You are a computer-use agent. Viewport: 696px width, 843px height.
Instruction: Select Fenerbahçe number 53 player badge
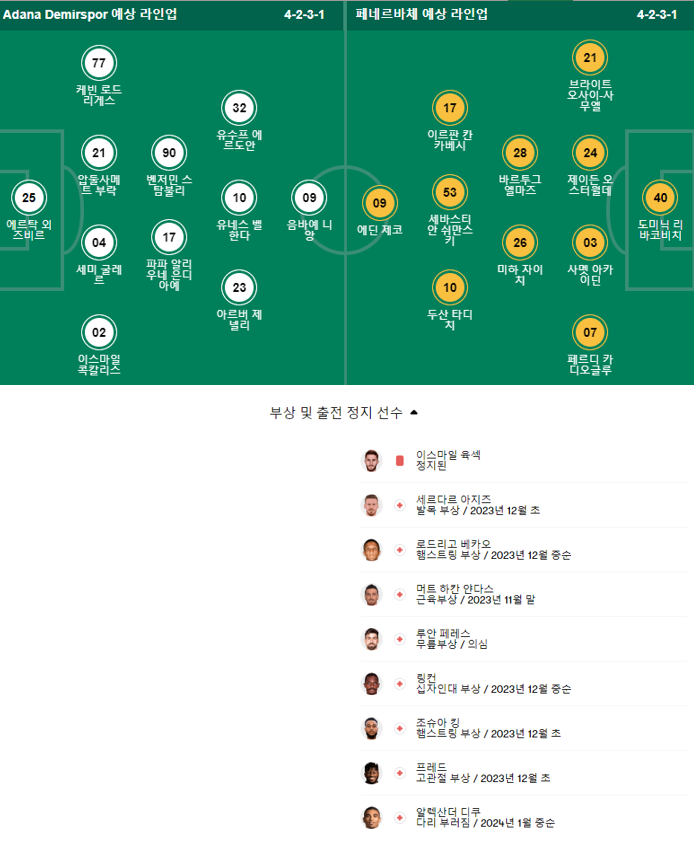point(450,192)
